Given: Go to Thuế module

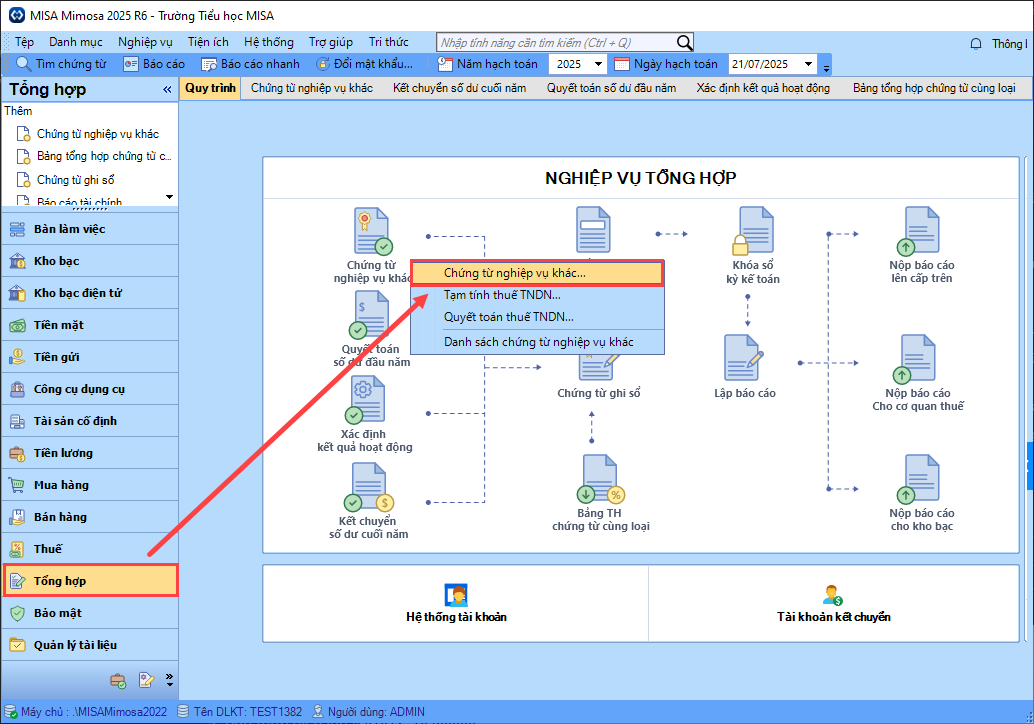Looking at the screenshot, I should pyautogui.click(x=90, y=549).
